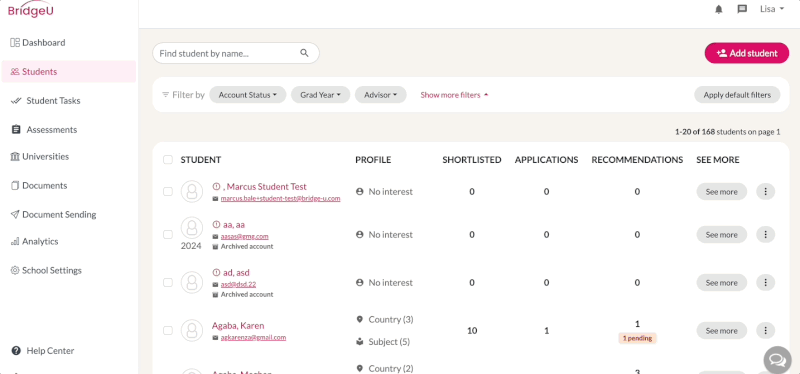Image resolution: width=800 pixels, height=374 pixels.
Task: Open the Account Status filter dropdown
Action: [x=247, y=95]
